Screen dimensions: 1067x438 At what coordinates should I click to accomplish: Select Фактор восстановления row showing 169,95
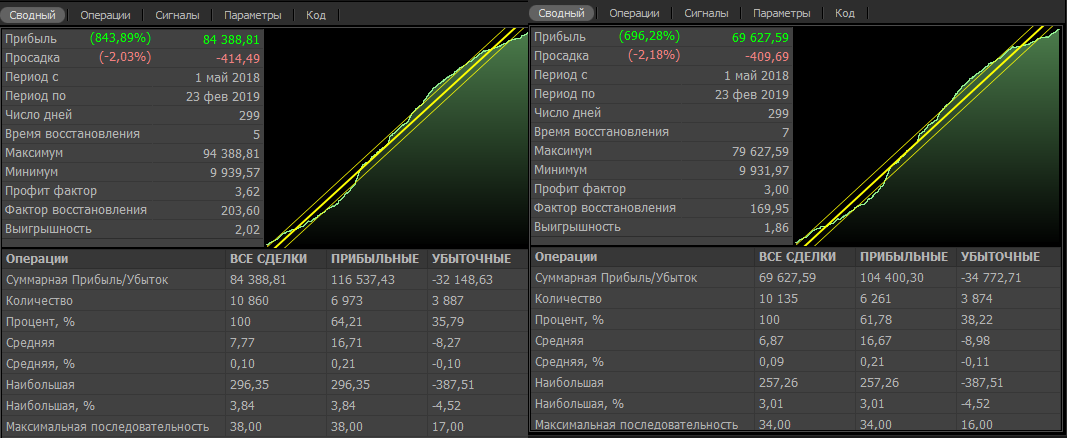point(661,208)
